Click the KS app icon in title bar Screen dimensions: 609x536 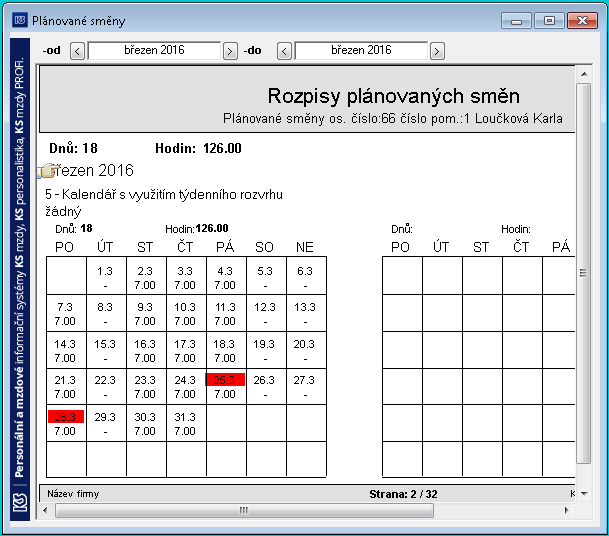click(20, 20)
